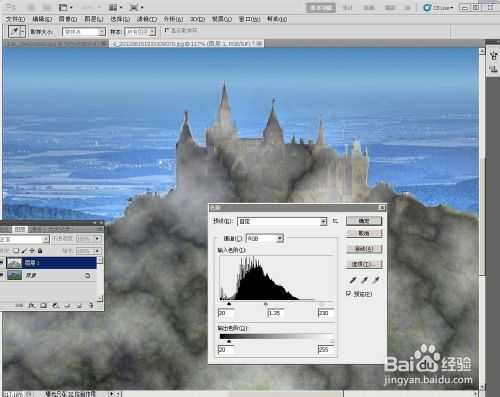The width and height of the screenshot is (500, 397).
Task: Open the sample size dropdown
Action: click(x=84, y=32)
